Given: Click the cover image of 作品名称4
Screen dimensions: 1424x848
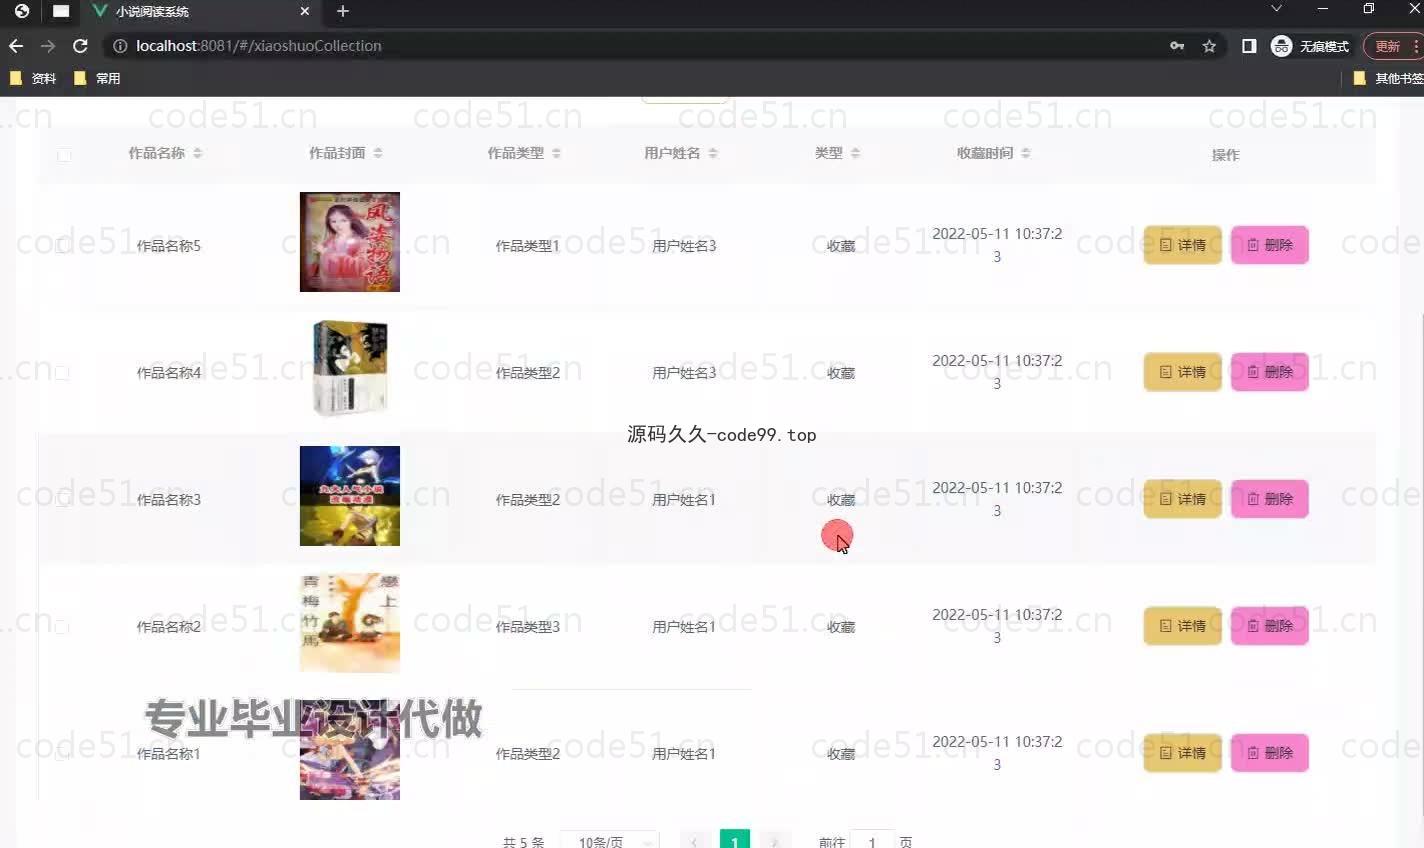Looking at the screenshot, I should pos(350,369).
